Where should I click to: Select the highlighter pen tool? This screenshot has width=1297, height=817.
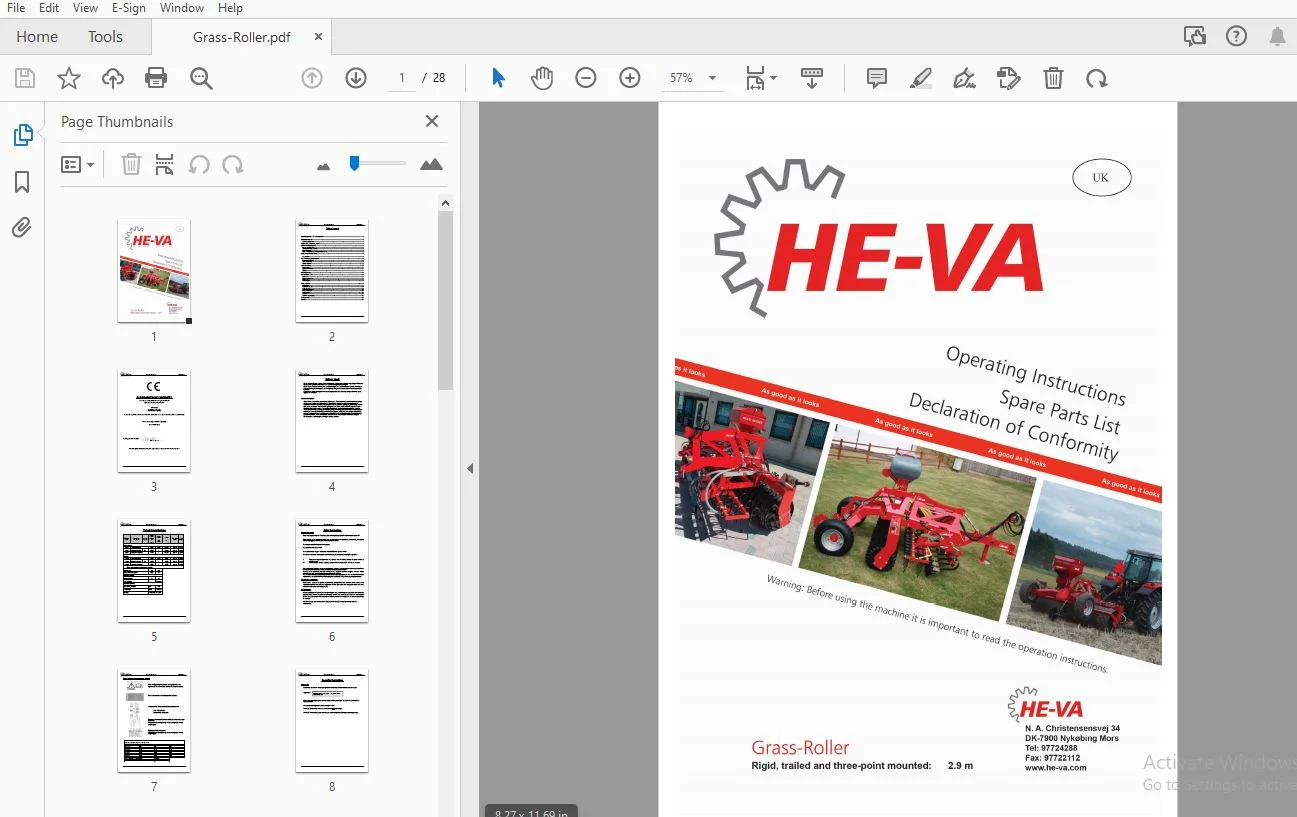coord(921,78)
